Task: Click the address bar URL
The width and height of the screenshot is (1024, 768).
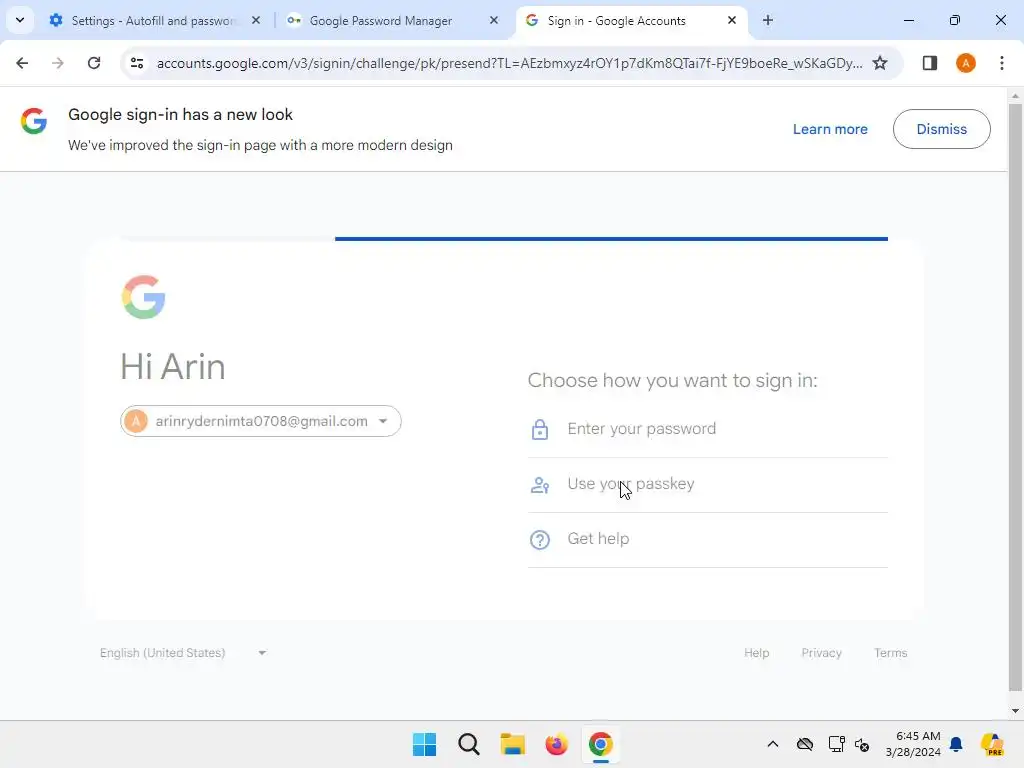Action: [x=509, y=63]
